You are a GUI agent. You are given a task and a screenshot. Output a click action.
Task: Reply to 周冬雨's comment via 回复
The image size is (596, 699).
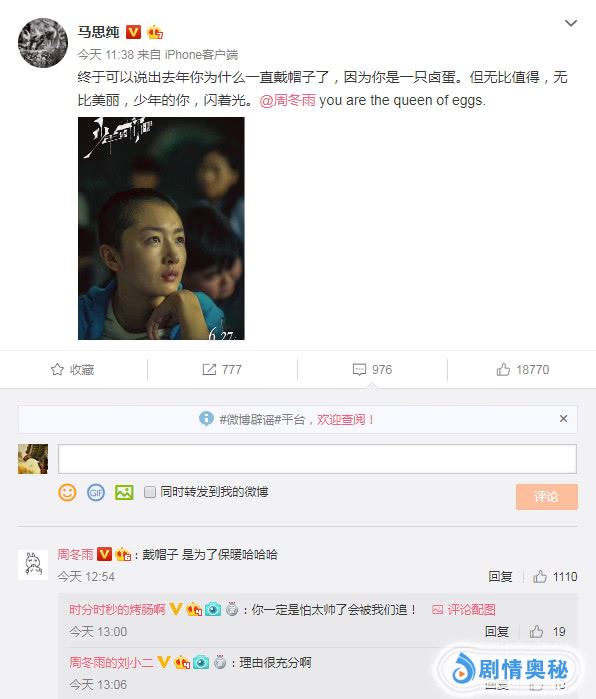click(x=500, y=576)
